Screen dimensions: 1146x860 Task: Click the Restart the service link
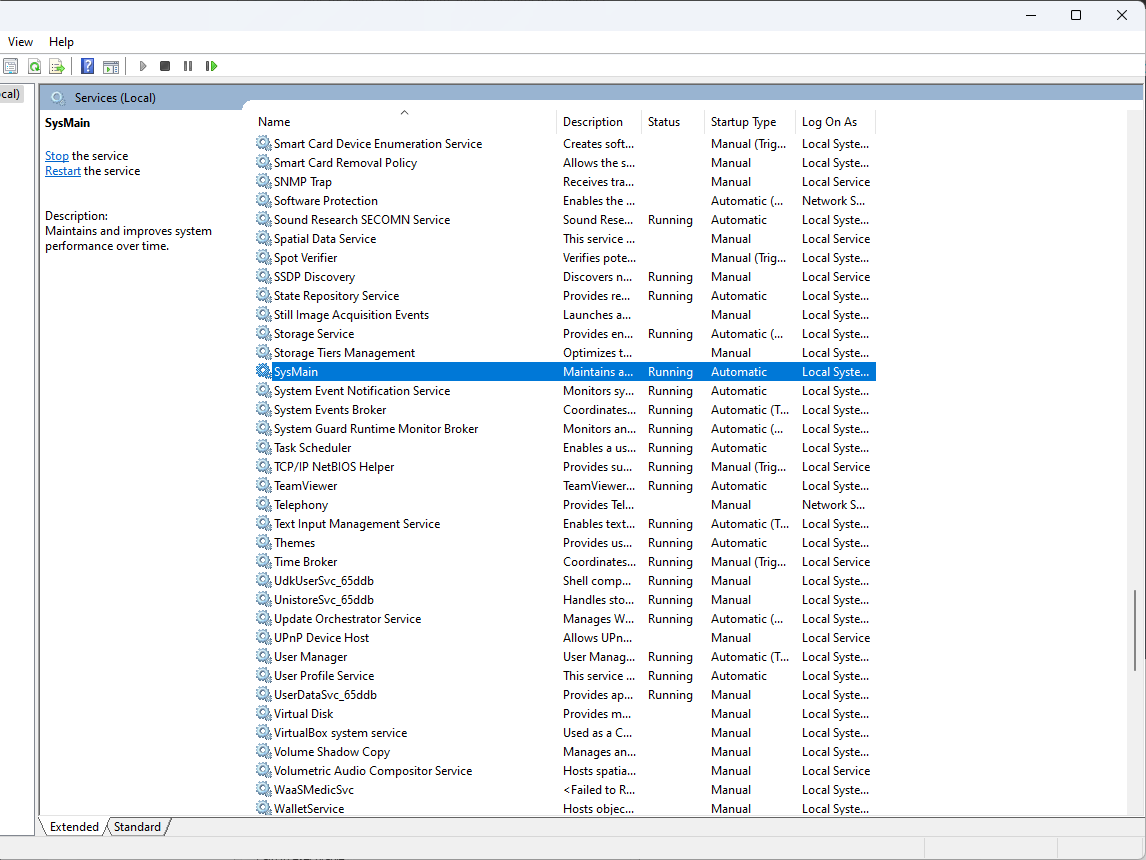click(x=62, y=170)
